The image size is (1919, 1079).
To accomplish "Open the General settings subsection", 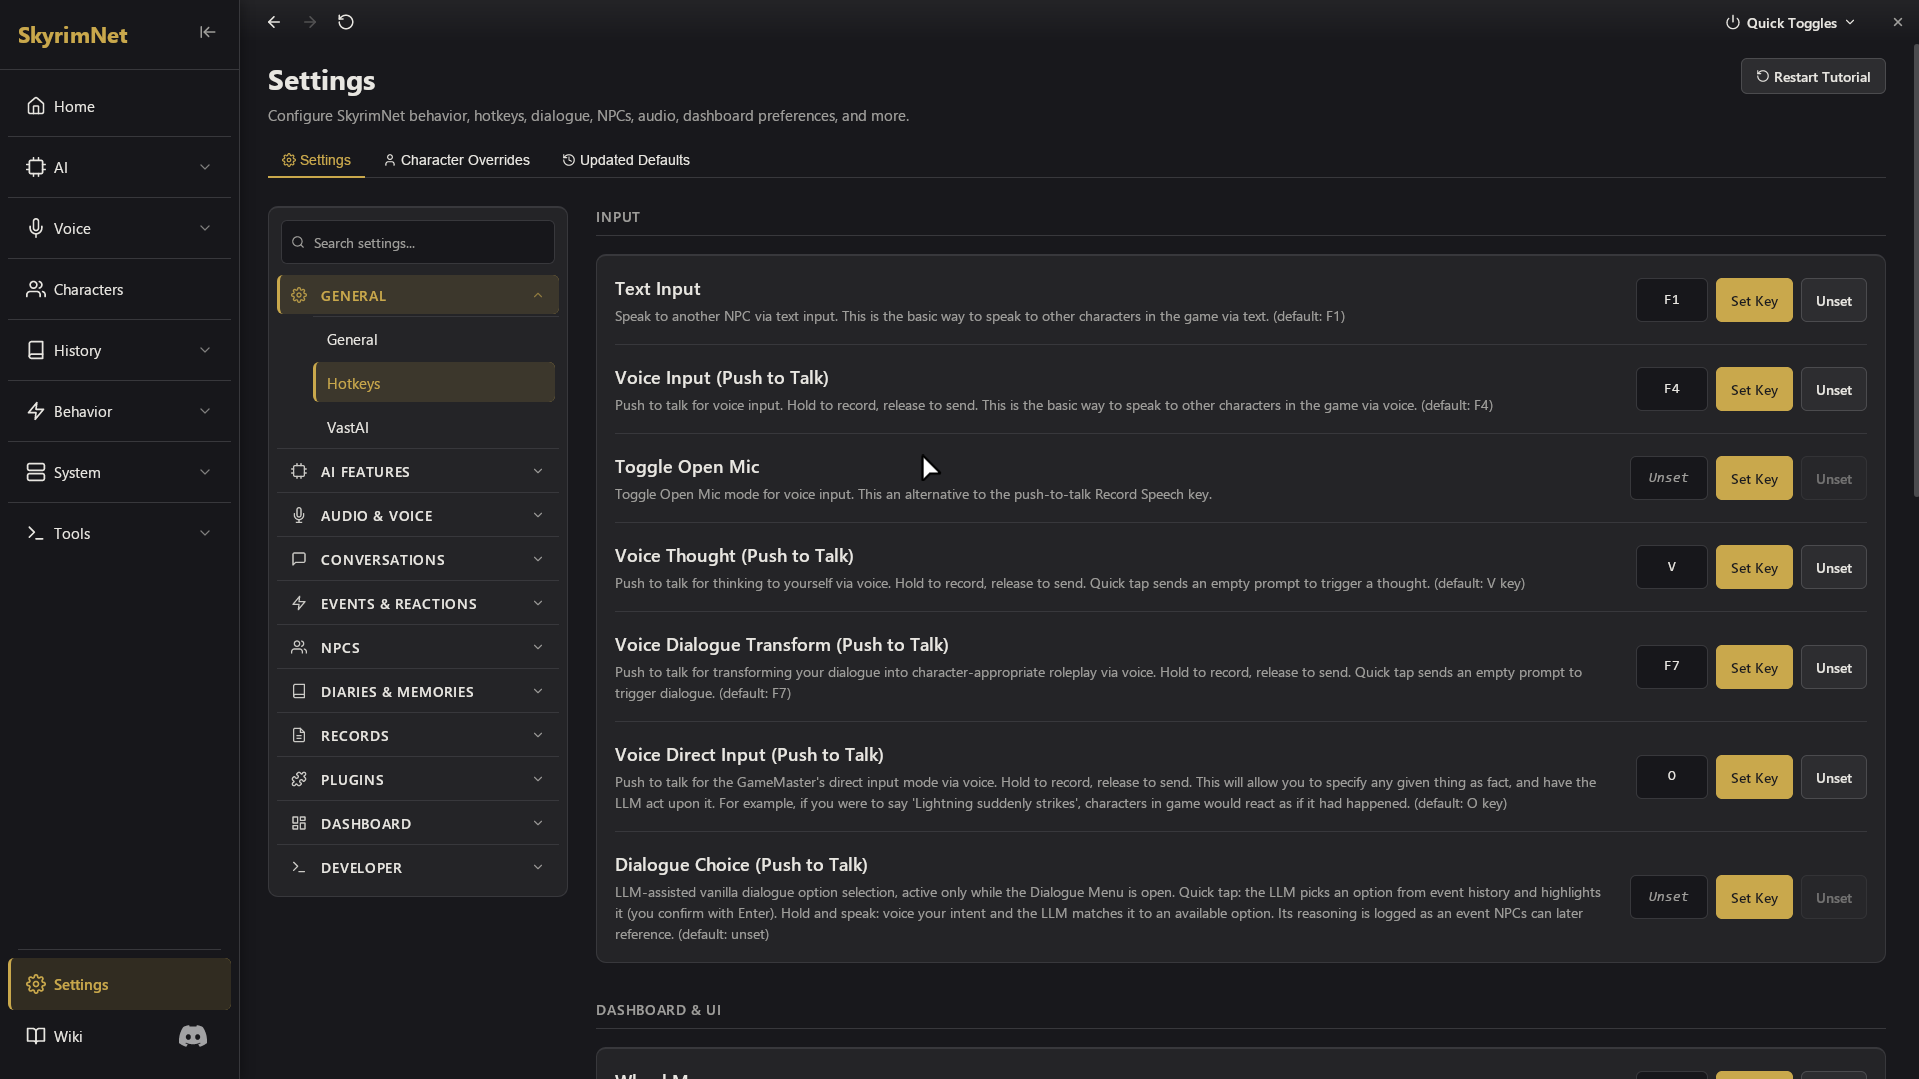I will [434, 340].
